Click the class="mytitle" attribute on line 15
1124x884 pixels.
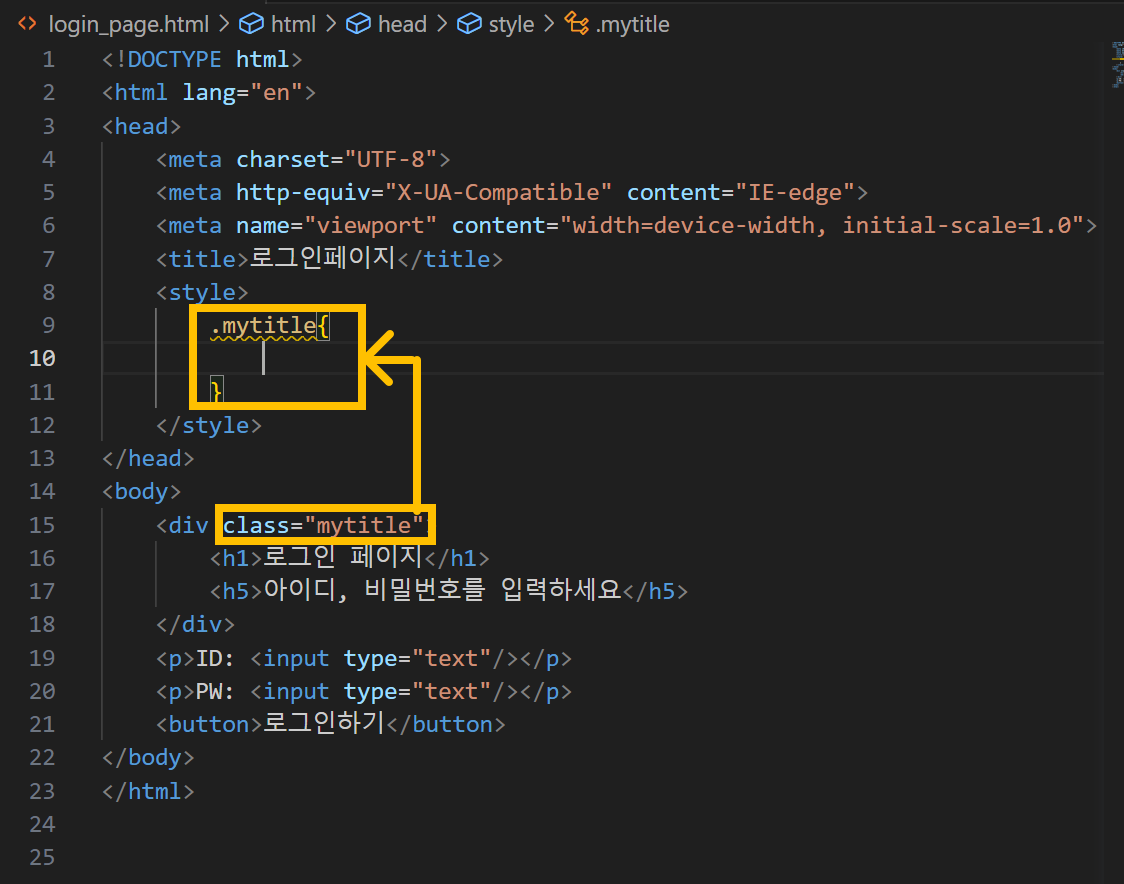[323, 525]
